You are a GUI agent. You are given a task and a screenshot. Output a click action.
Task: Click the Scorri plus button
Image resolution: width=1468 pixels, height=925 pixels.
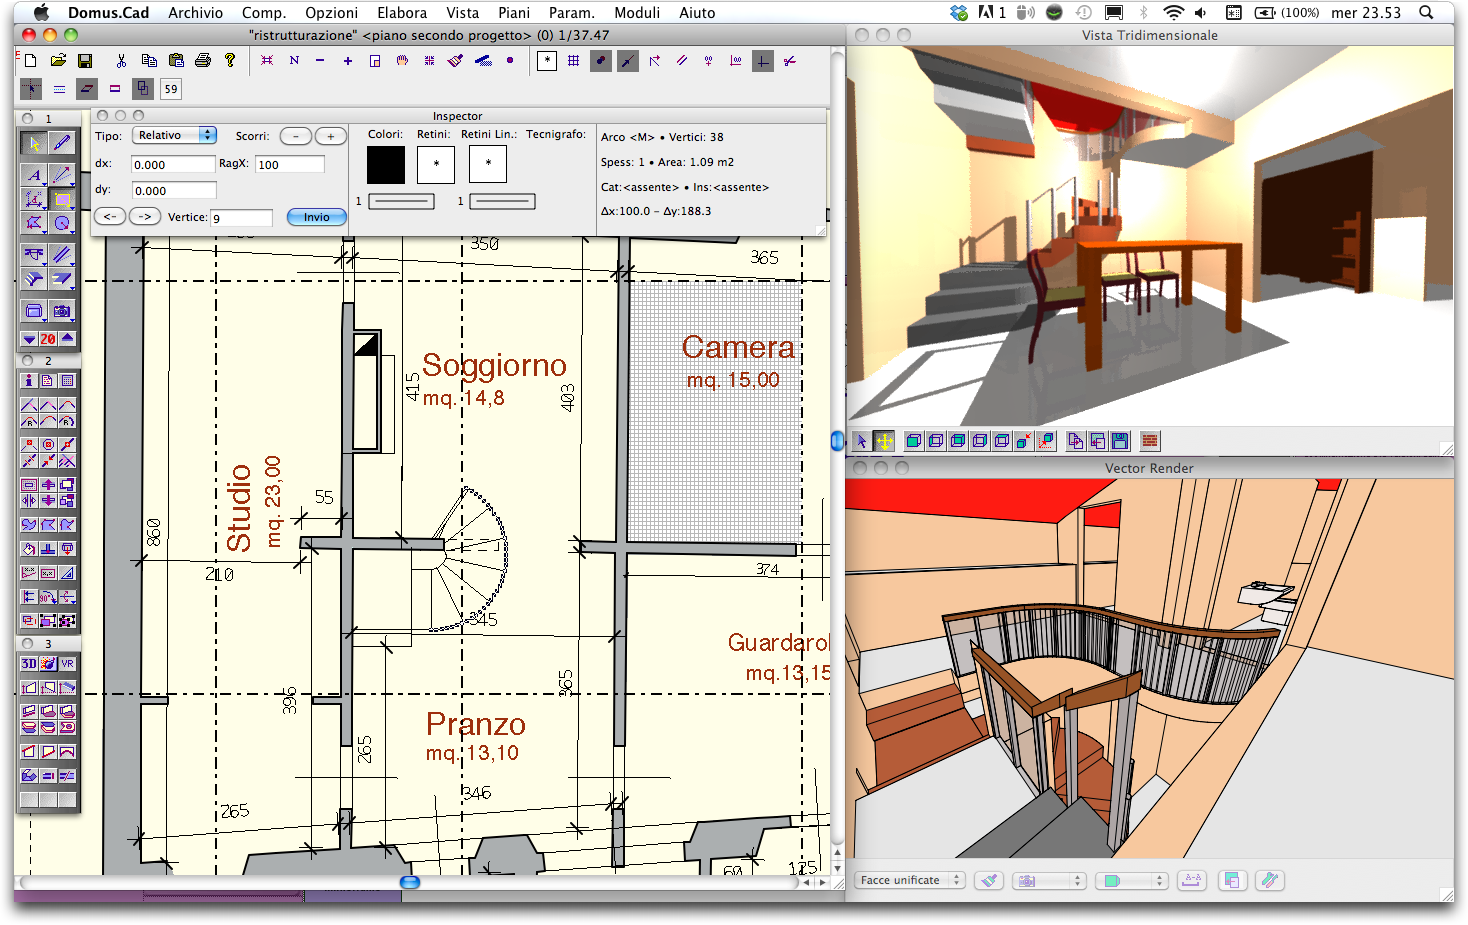tap(331, 136)
